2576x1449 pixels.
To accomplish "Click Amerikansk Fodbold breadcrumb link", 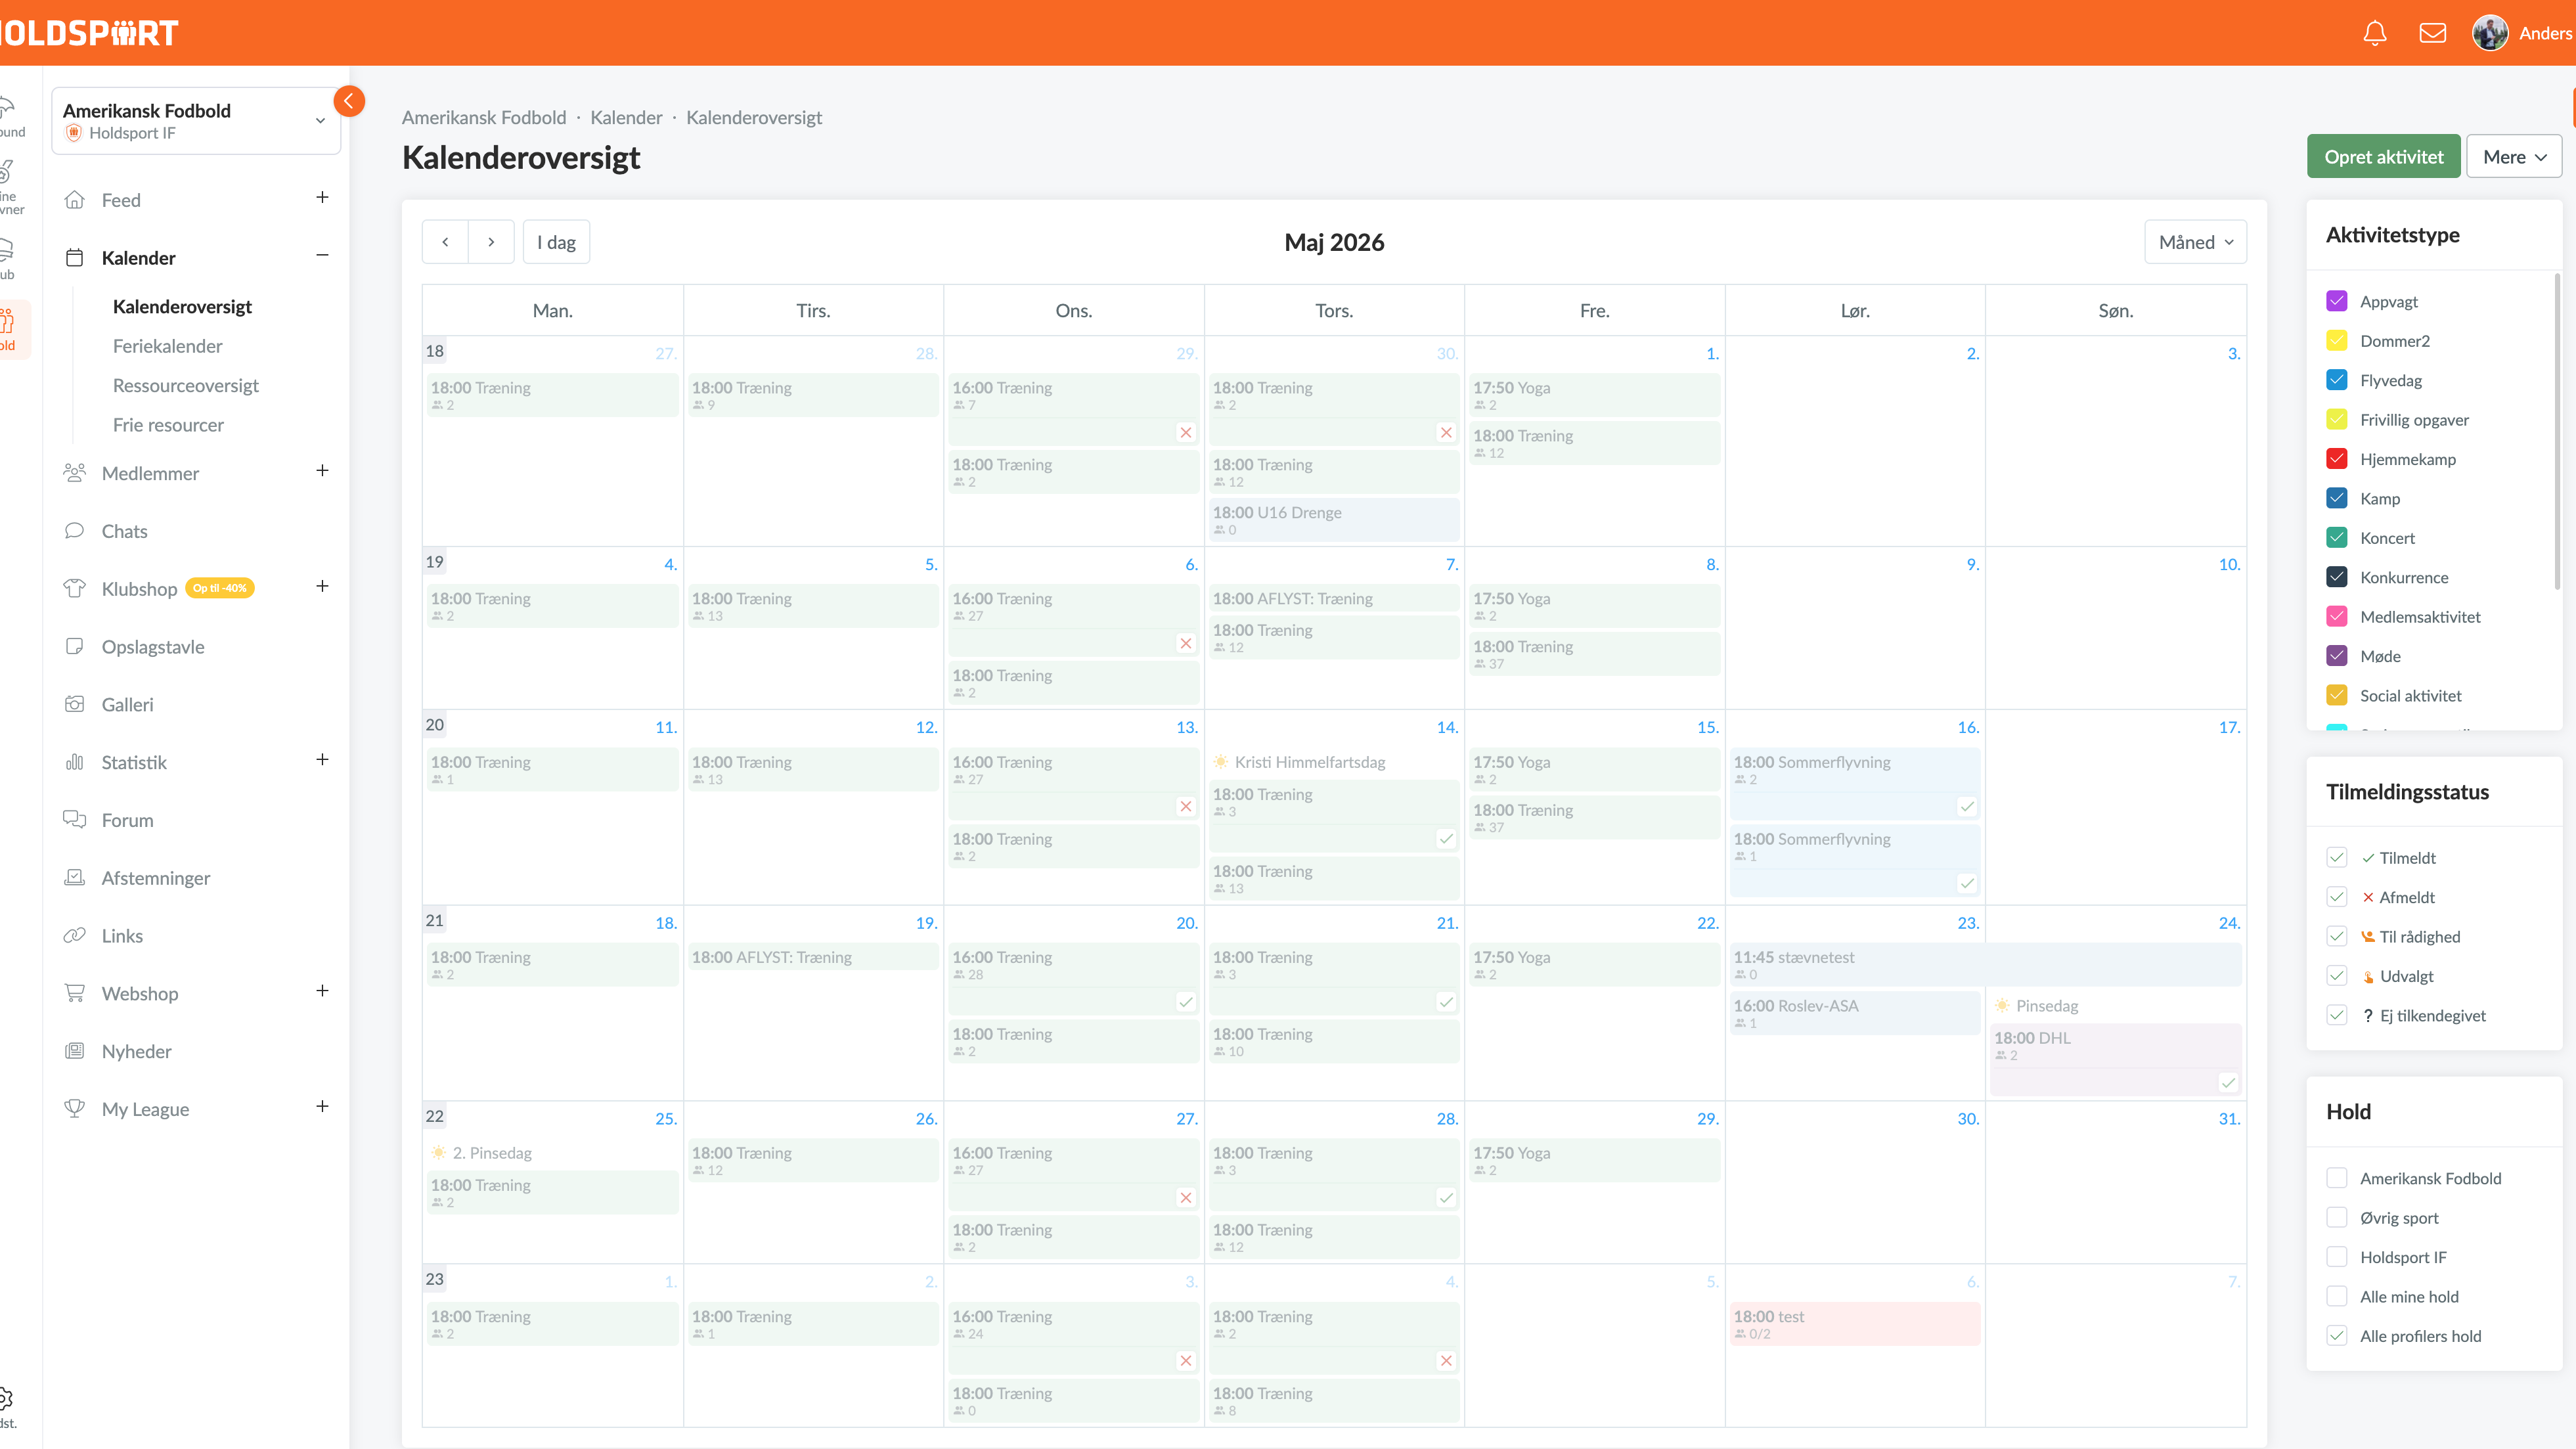I will pos(484,118).
